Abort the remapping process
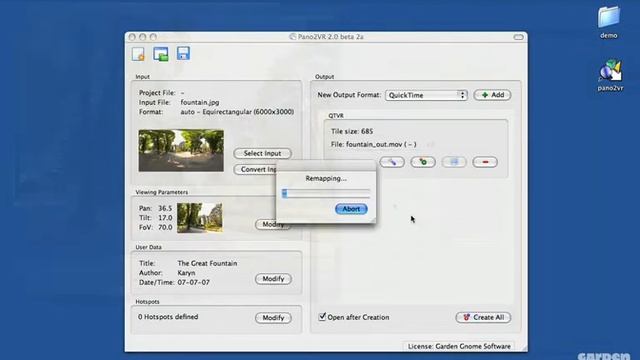The image size is (640, 360). [351, 209]
